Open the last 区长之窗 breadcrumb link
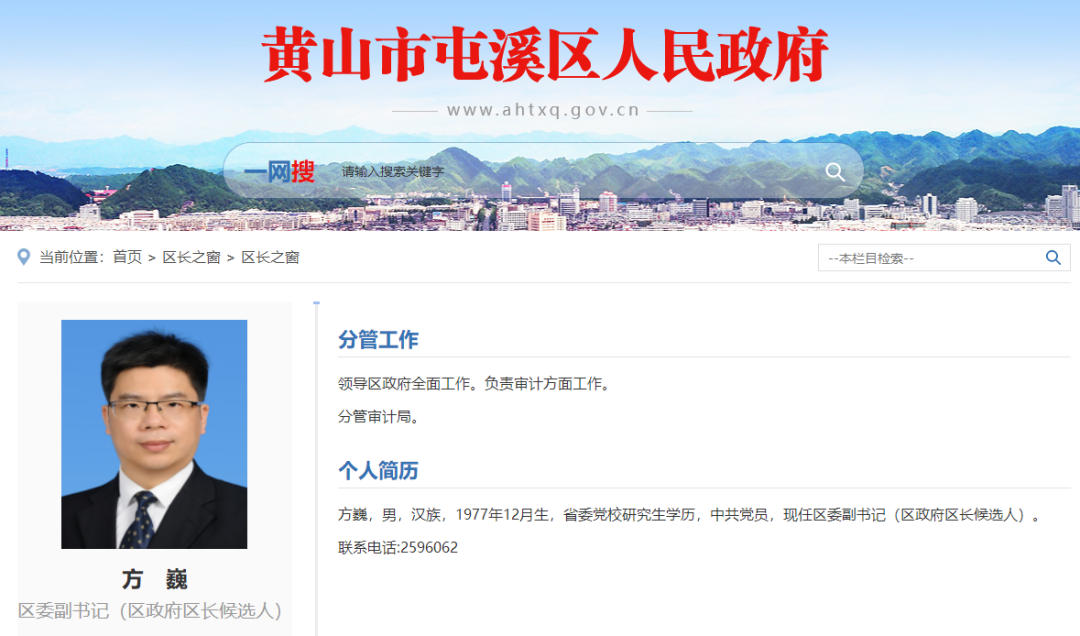The height and width of the screenshot is (636, 1080). (x=270, y=257)
